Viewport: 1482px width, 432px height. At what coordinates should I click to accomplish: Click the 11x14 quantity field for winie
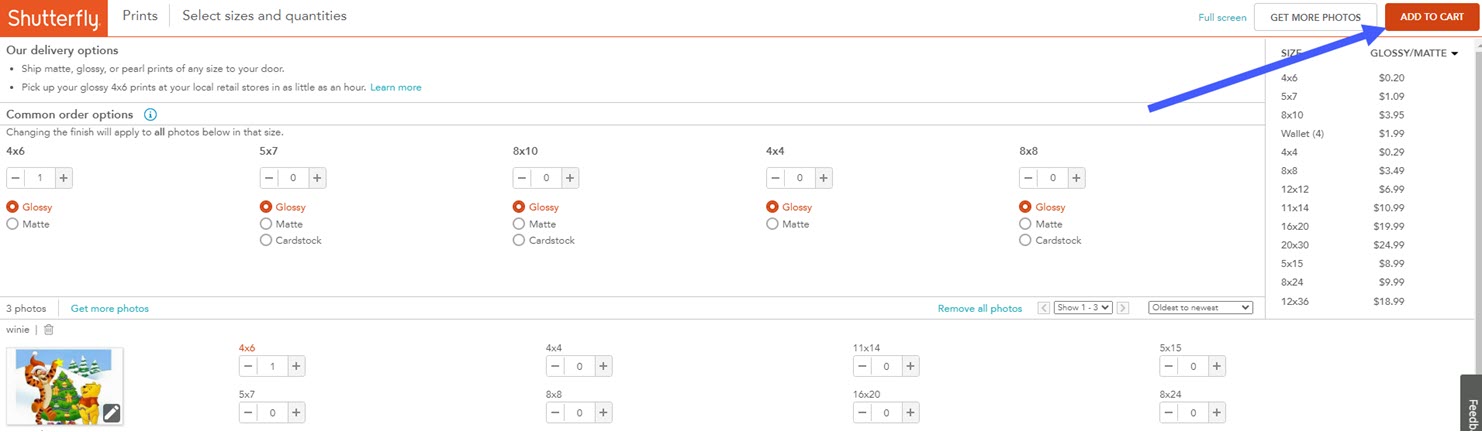[886, 367]
